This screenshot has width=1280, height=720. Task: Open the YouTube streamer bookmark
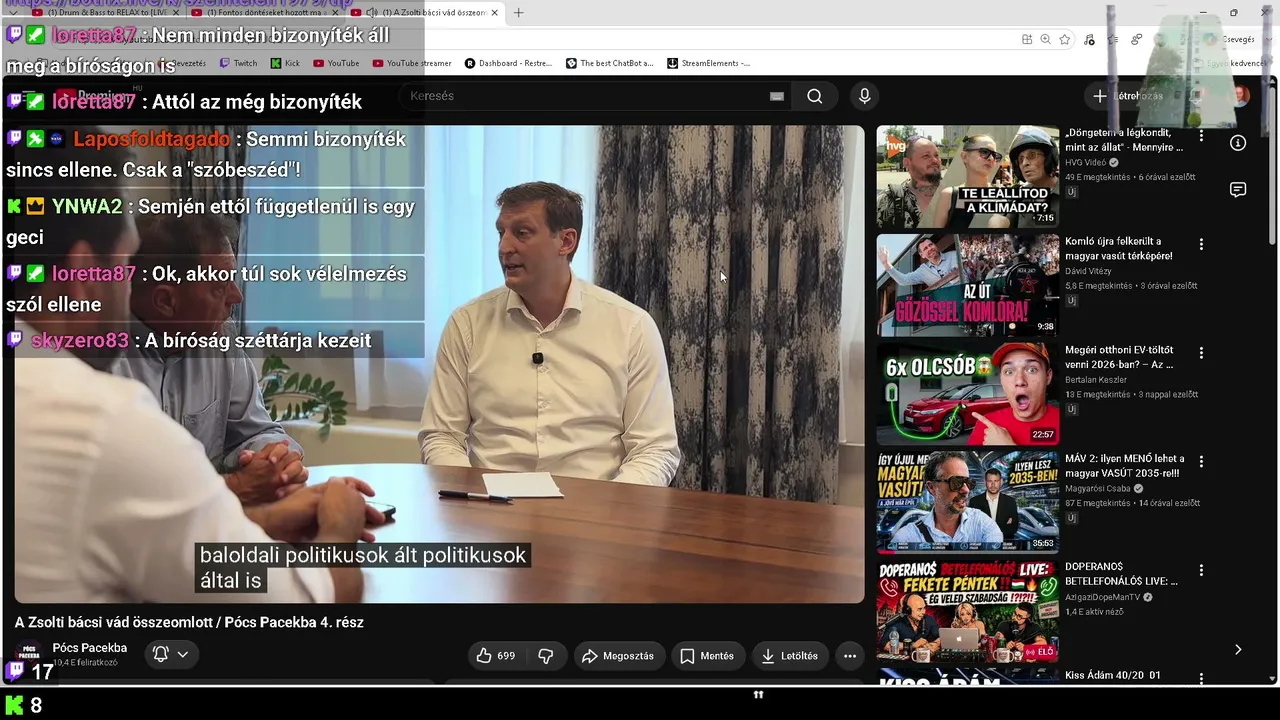point(412,63)
